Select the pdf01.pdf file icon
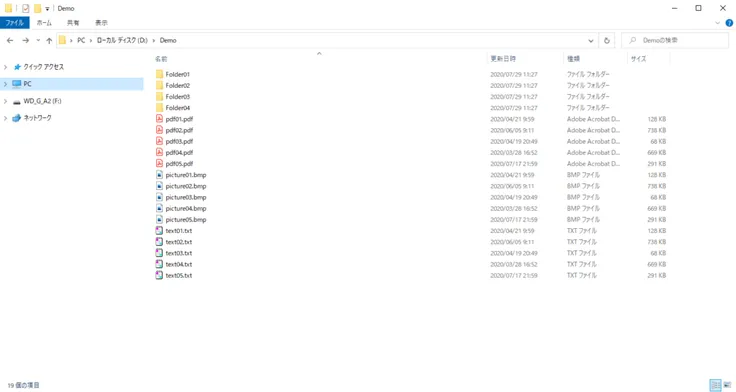The height and width of the screenshot is (392, 736). click(x=160, y=119)
